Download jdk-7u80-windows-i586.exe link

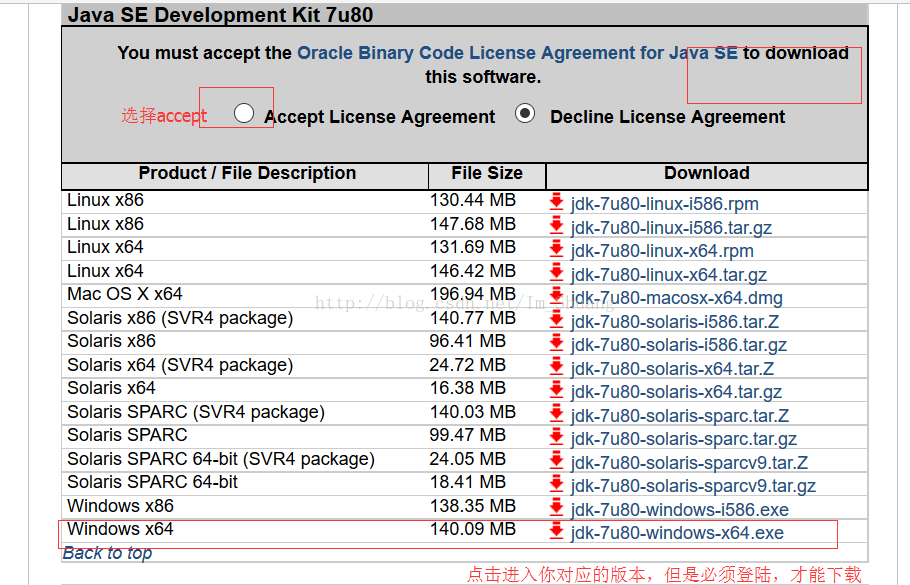click(x=680, y=510)
